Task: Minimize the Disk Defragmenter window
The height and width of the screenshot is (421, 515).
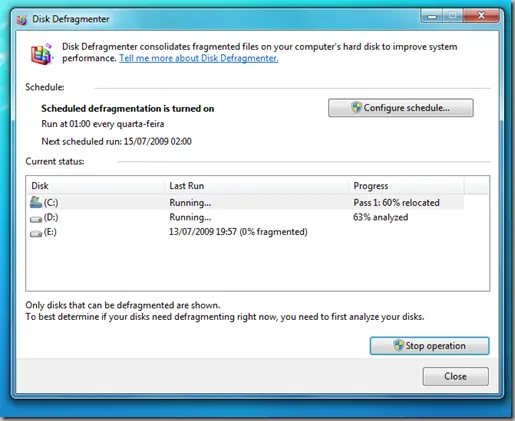Action: pos(432,16)
